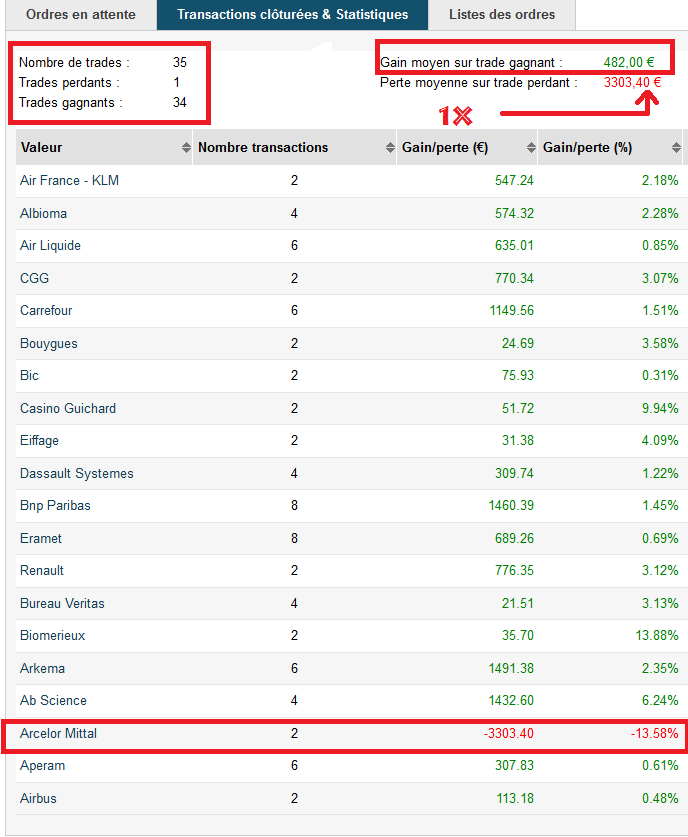Screen dimensions: 688x837
Task: Select the 776.35 Renault gain cell
Action: (x=514, y=571)
